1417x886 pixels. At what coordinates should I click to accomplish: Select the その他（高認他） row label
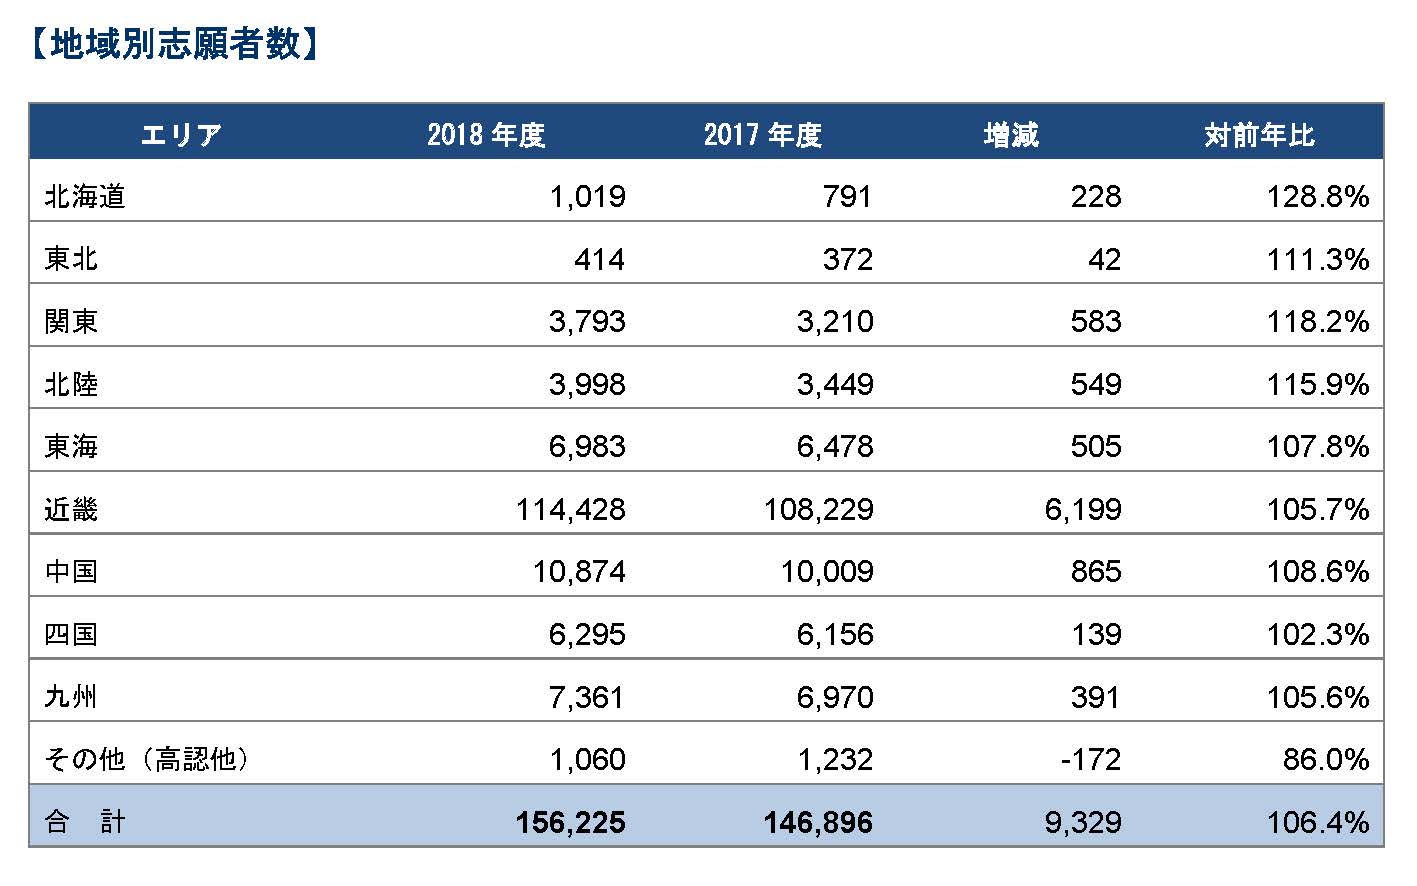pos(146,759)
